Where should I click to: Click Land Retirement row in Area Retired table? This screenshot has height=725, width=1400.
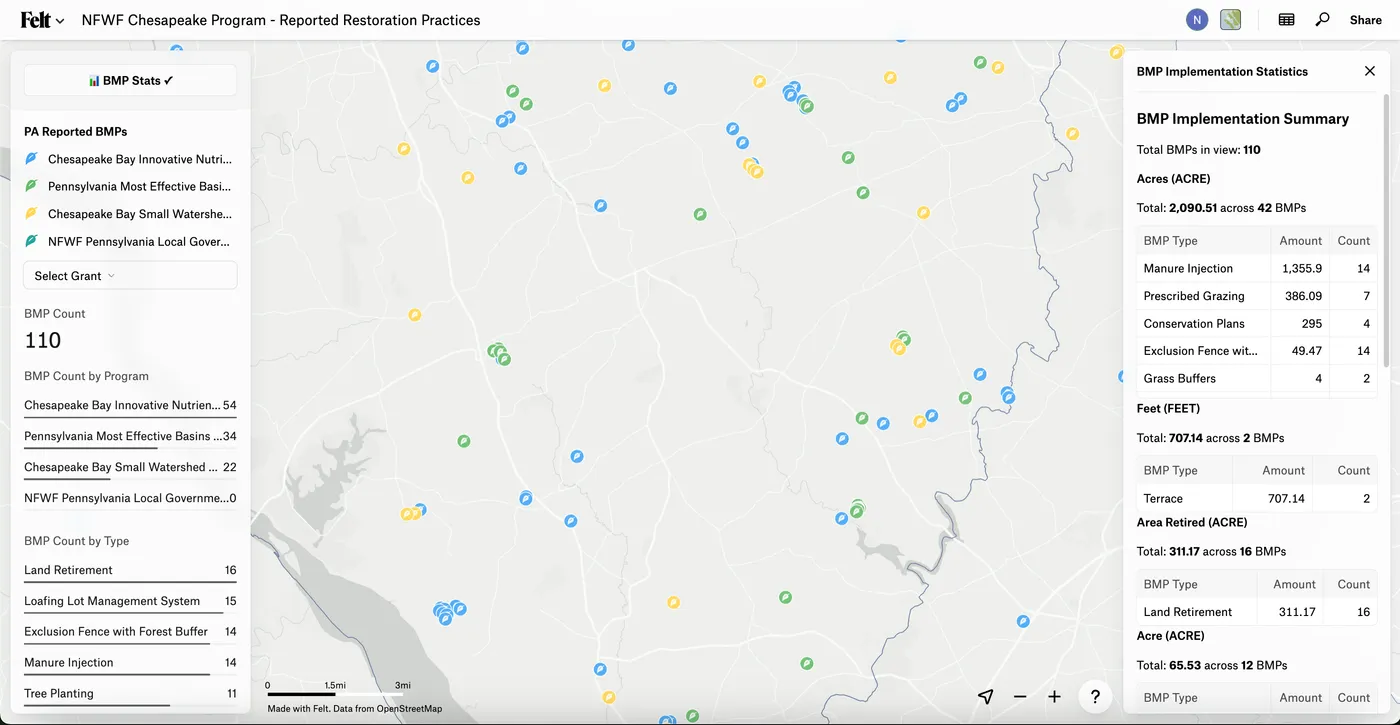point(1257,612)
